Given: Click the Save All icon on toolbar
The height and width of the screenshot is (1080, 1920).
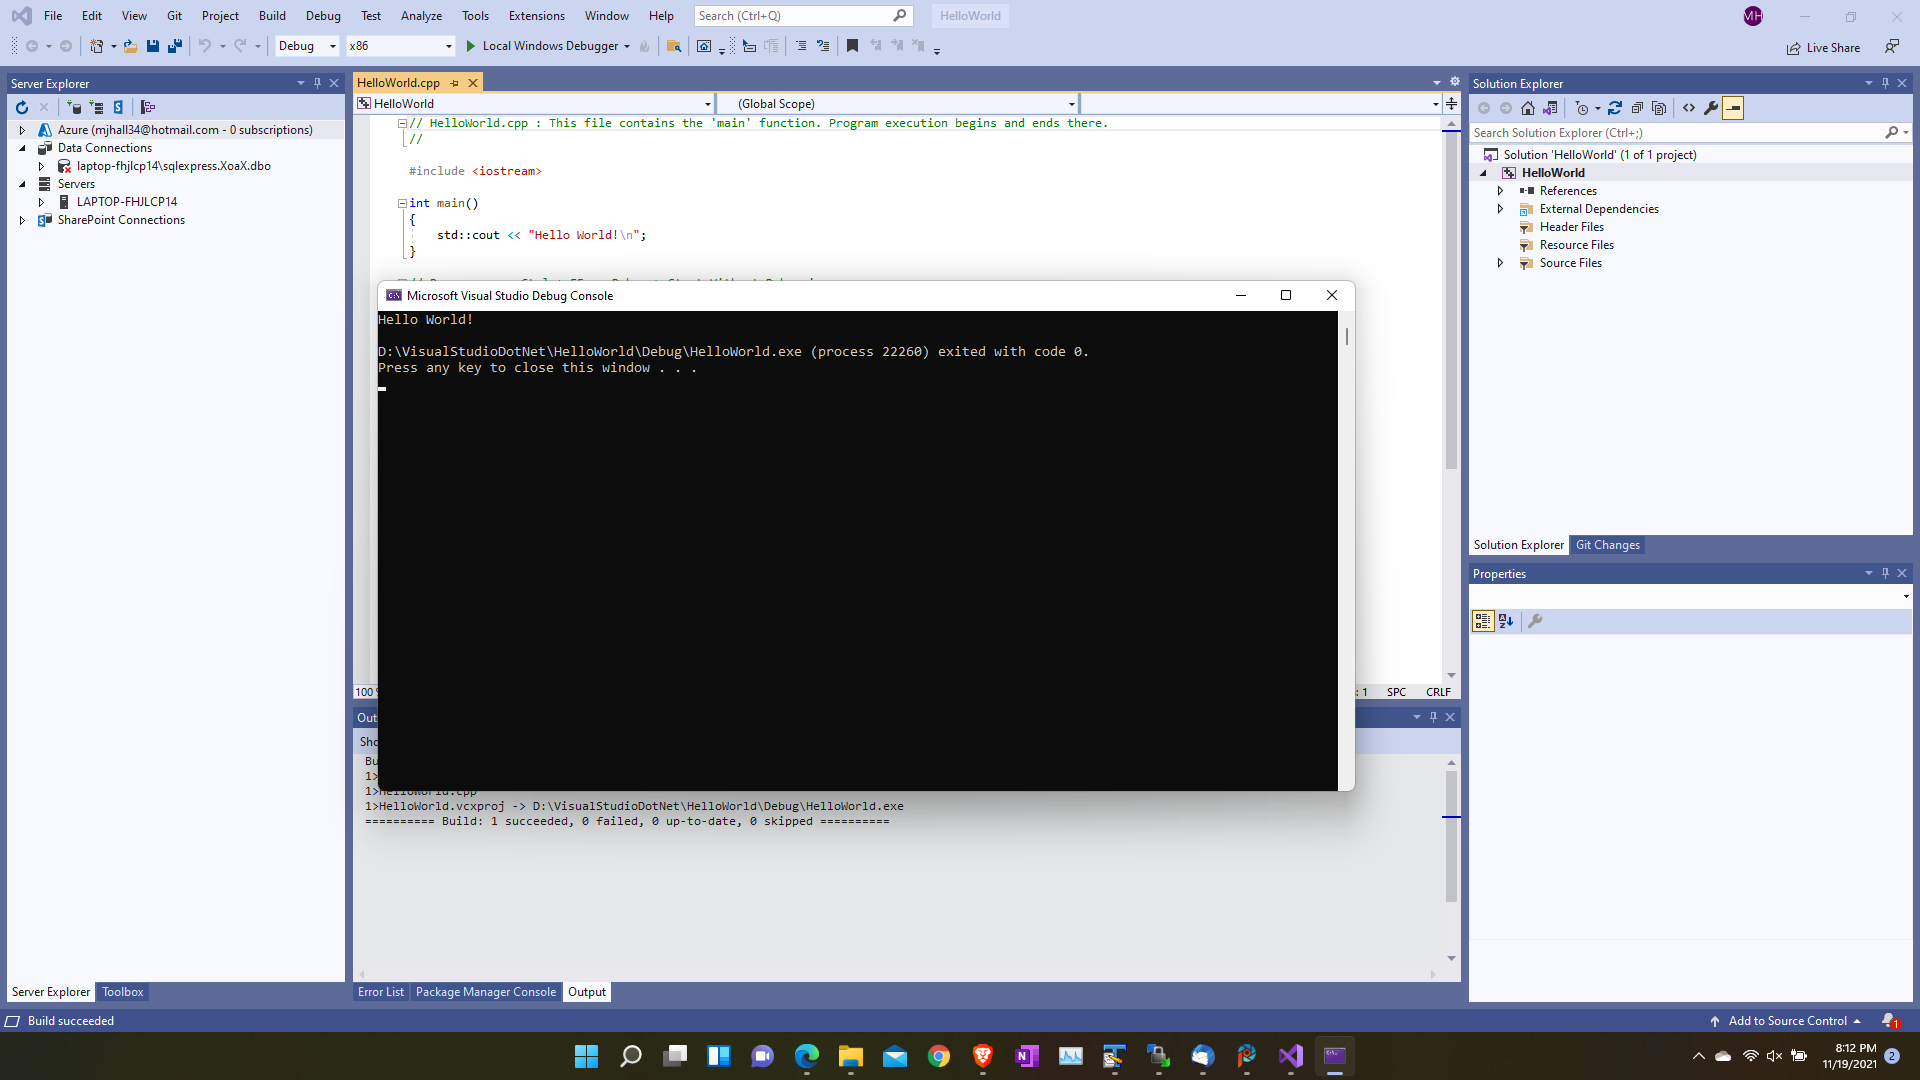Looking at the screenshot, I should click(175, 46).
